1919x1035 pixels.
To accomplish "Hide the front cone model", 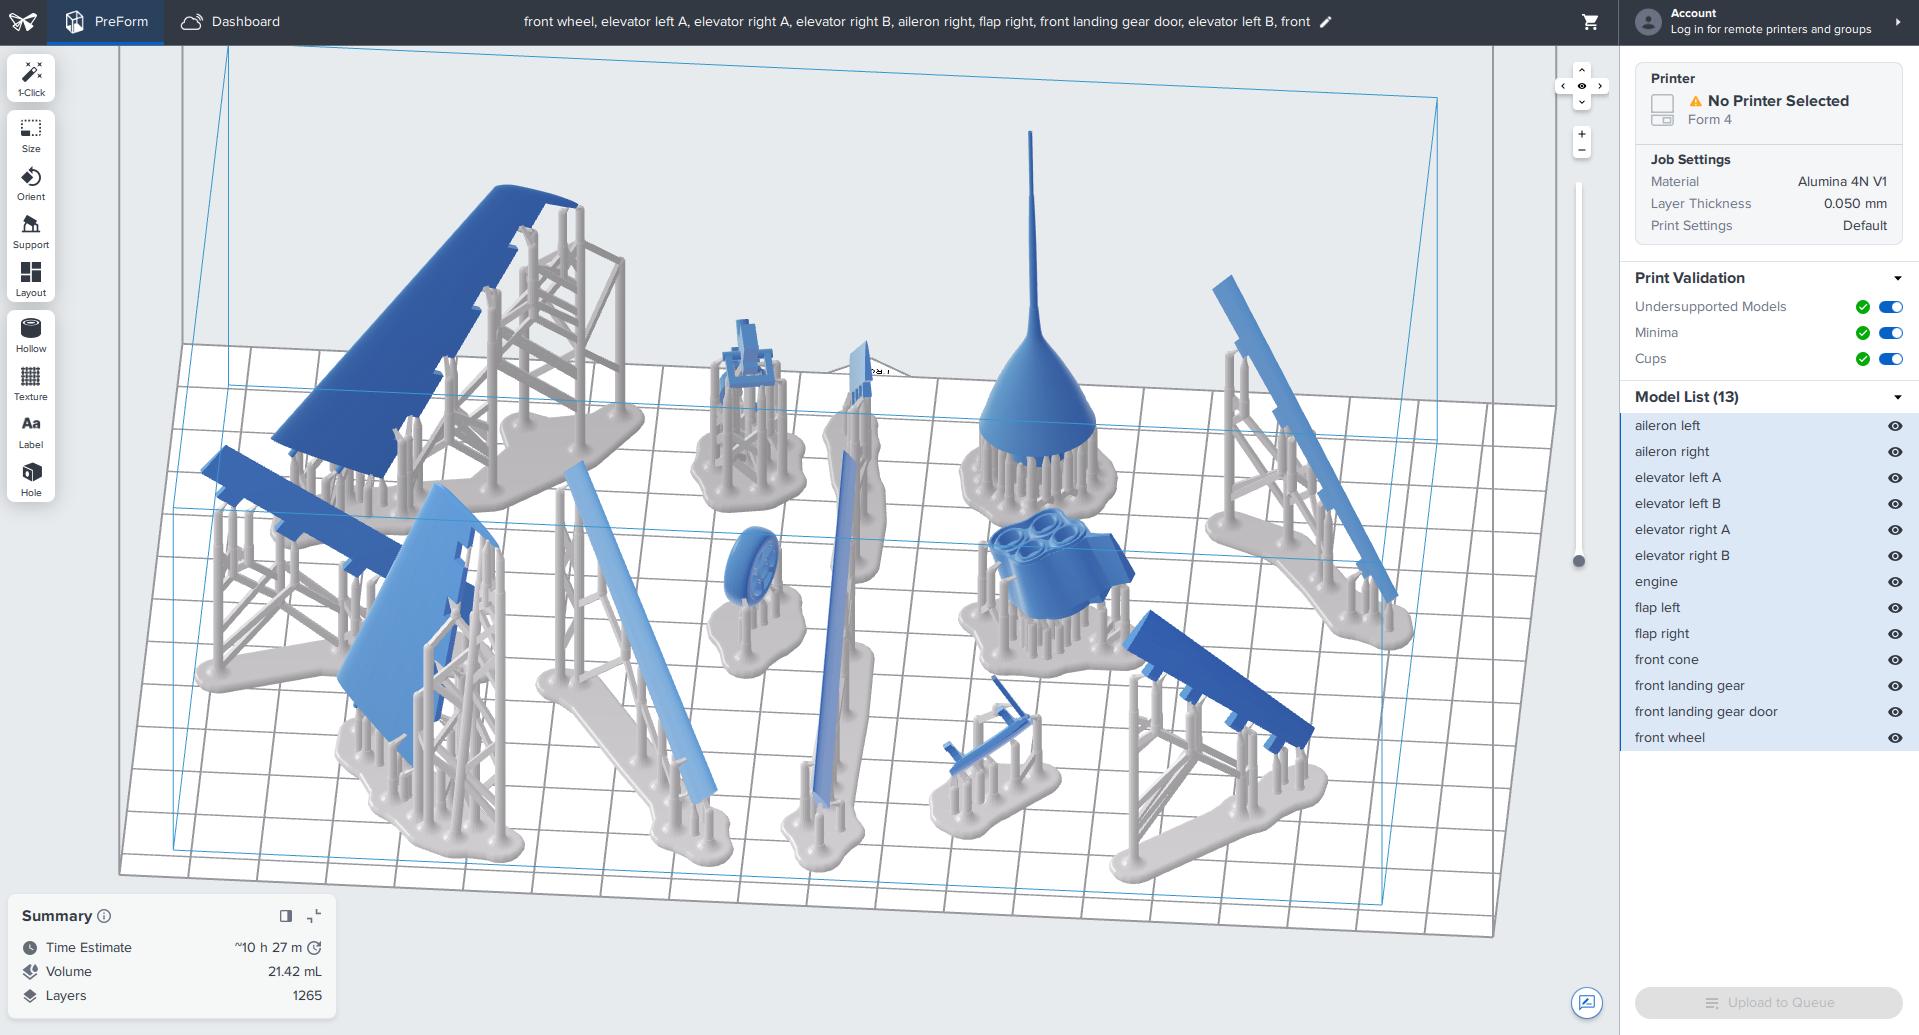I will (x=1894, y=660).
